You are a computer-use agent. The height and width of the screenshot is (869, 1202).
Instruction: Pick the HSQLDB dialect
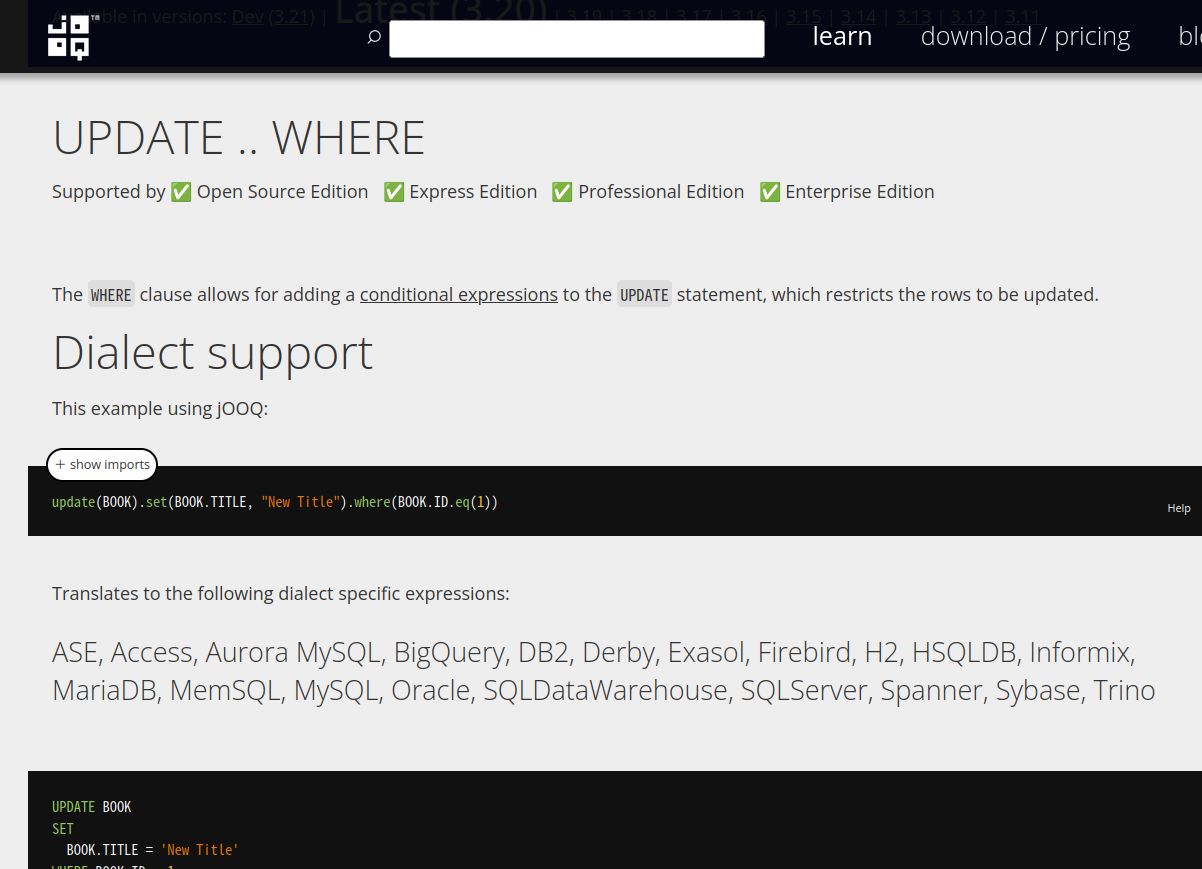[964, 652]
